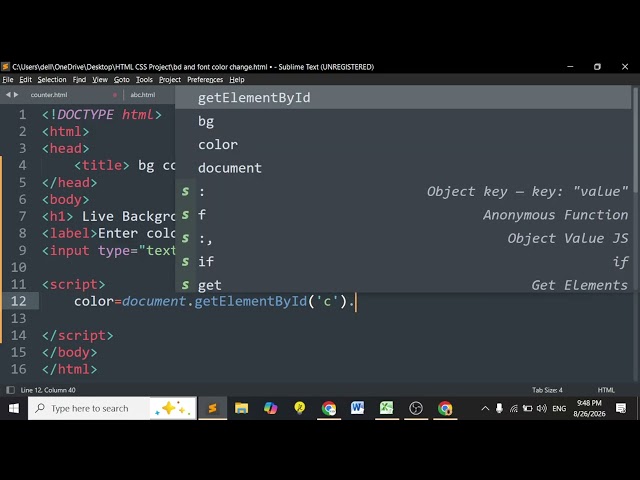
Task: Open the volume speaker tray icon
Action: coord(542,408)
